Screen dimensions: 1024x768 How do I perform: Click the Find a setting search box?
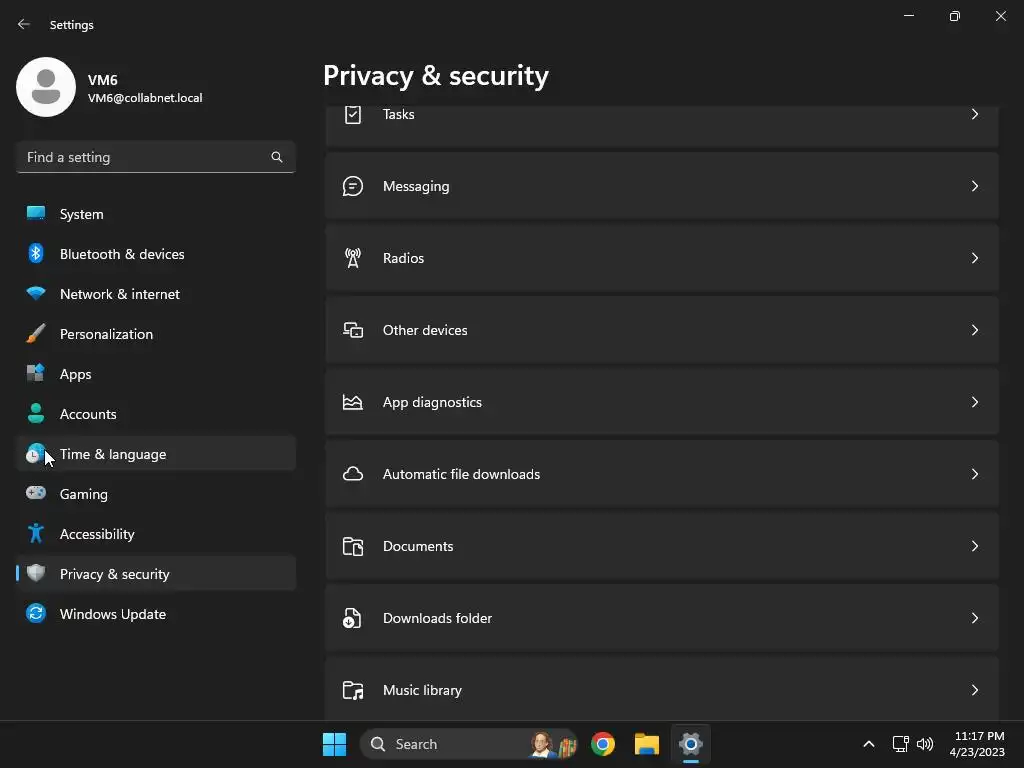click(145, 157)
